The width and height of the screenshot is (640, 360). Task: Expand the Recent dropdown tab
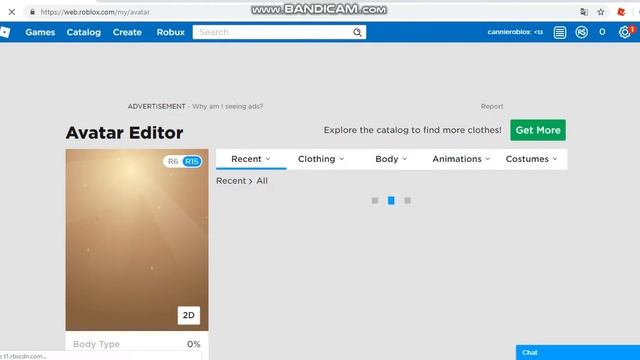coord(251,159)
